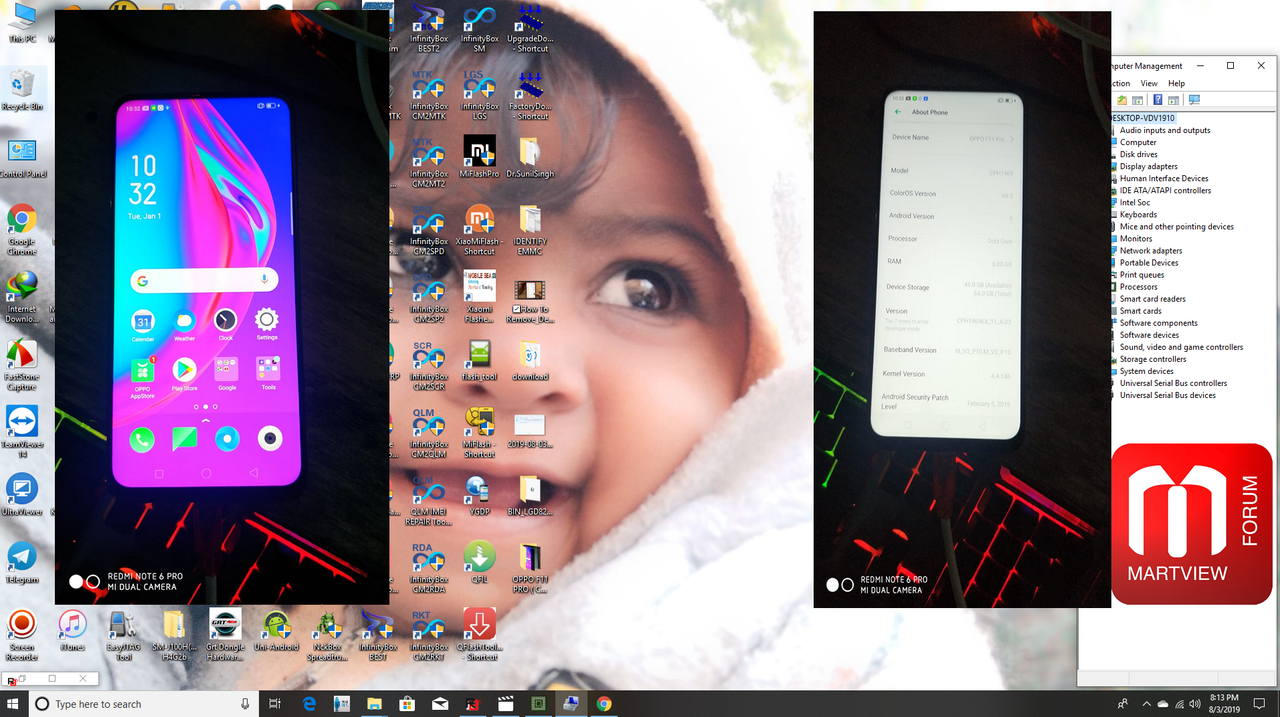Screen dimensions: 1280x717
Task: Open the OPPO F11 PRO folder
Action: [531, 568]
